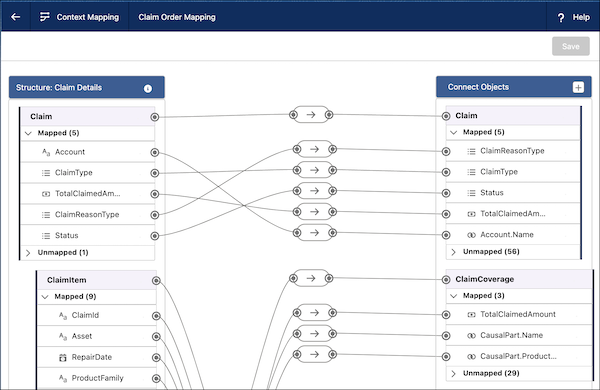This screenshot has height=390, width=600.
Task: Click the topmost Claim-to-Claim mapping arrow
Action: (311, 114)
